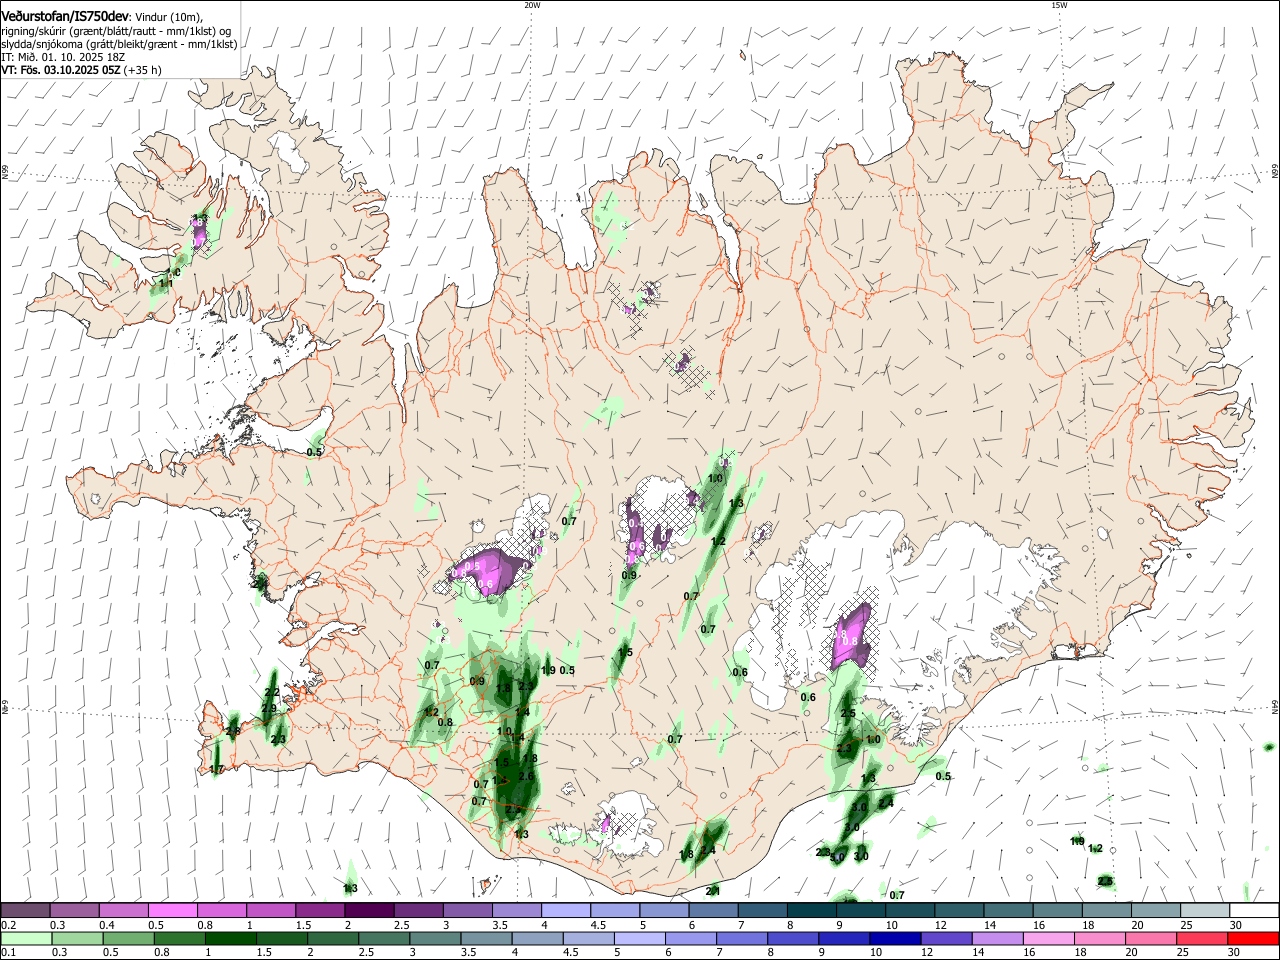Click the "15W" longitude label at the top
Screen dimensions: 1280x960
pos(1059,5)
